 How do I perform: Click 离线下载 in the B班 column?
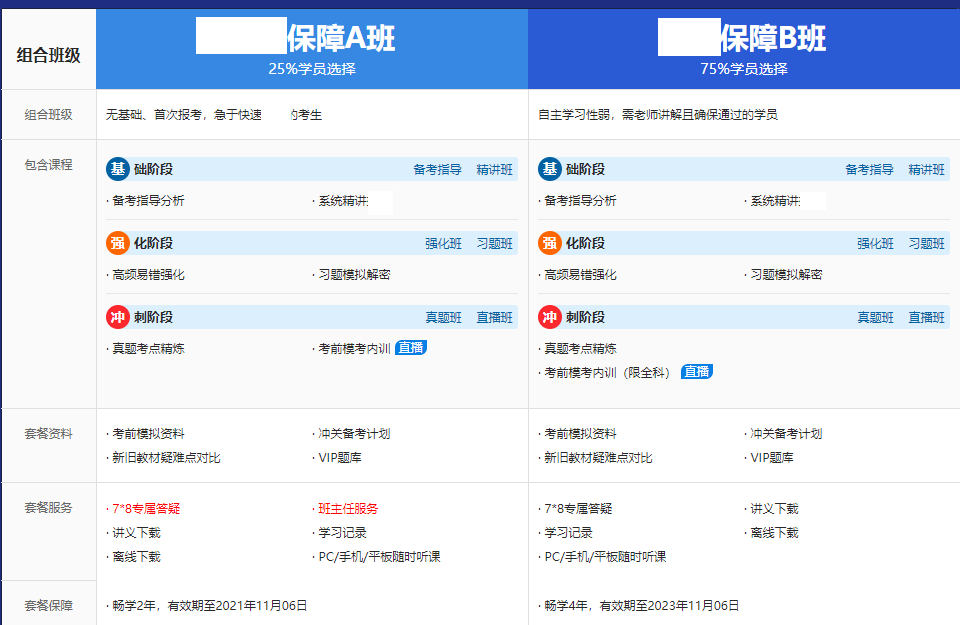click(774, 533)
